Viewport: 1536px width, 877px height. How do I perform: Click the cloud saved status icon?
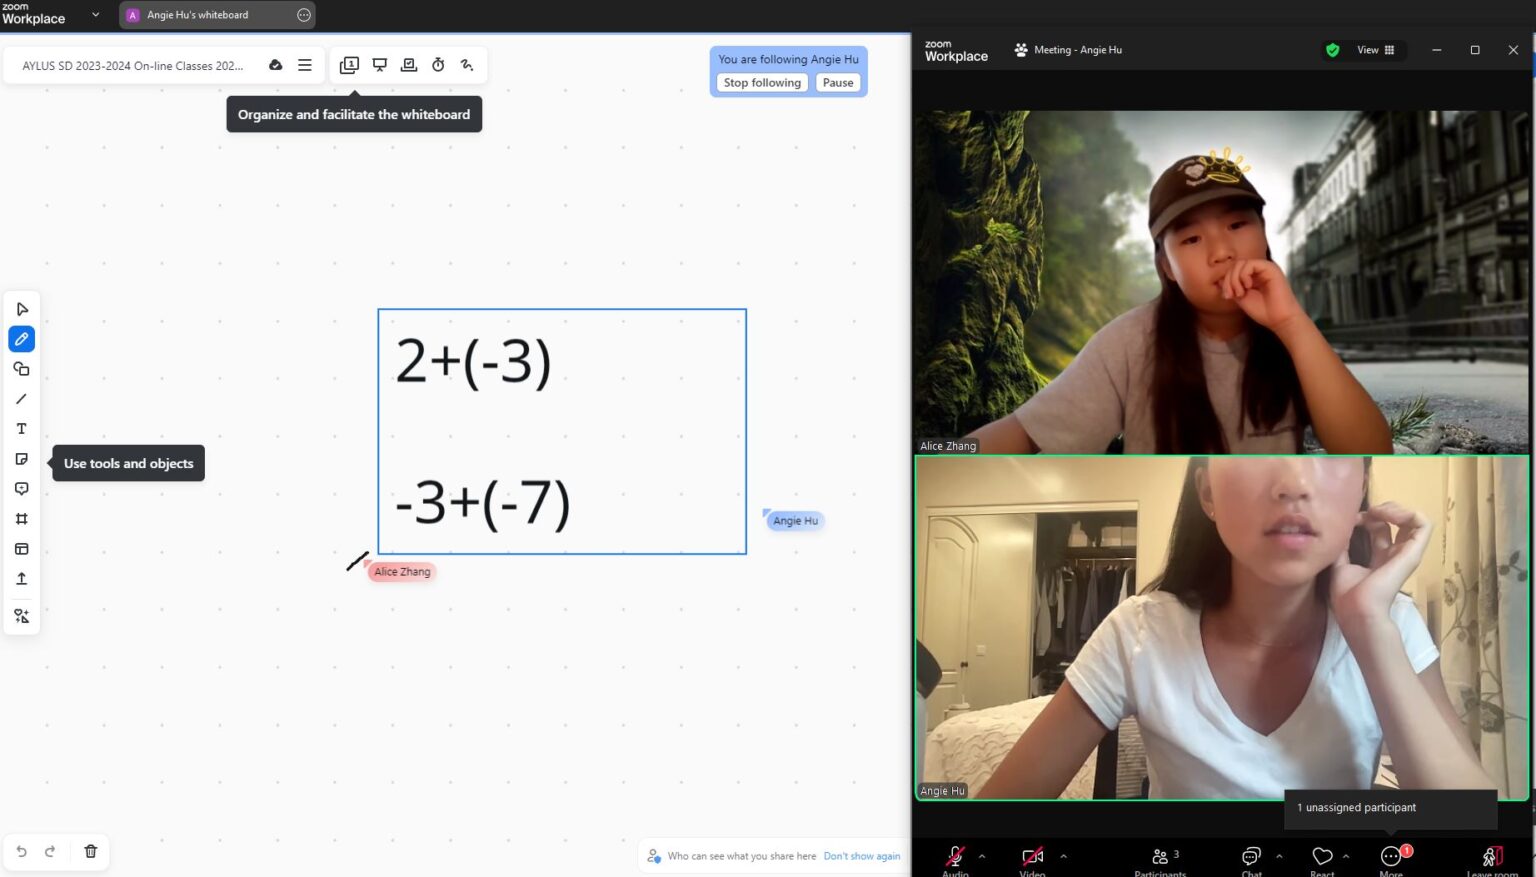[x=275, y=65]
